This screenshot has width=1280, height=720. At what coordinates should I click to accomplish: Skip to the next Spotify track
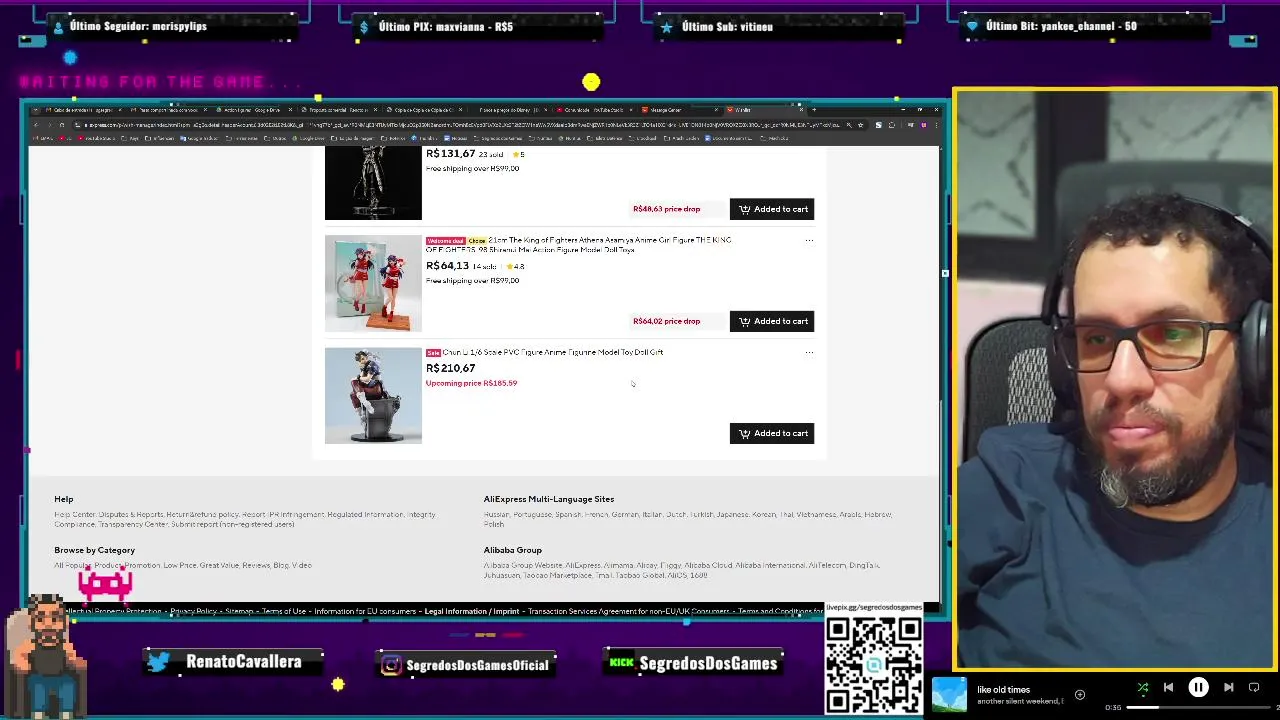pyautogui.click(x=1228, y=687)
